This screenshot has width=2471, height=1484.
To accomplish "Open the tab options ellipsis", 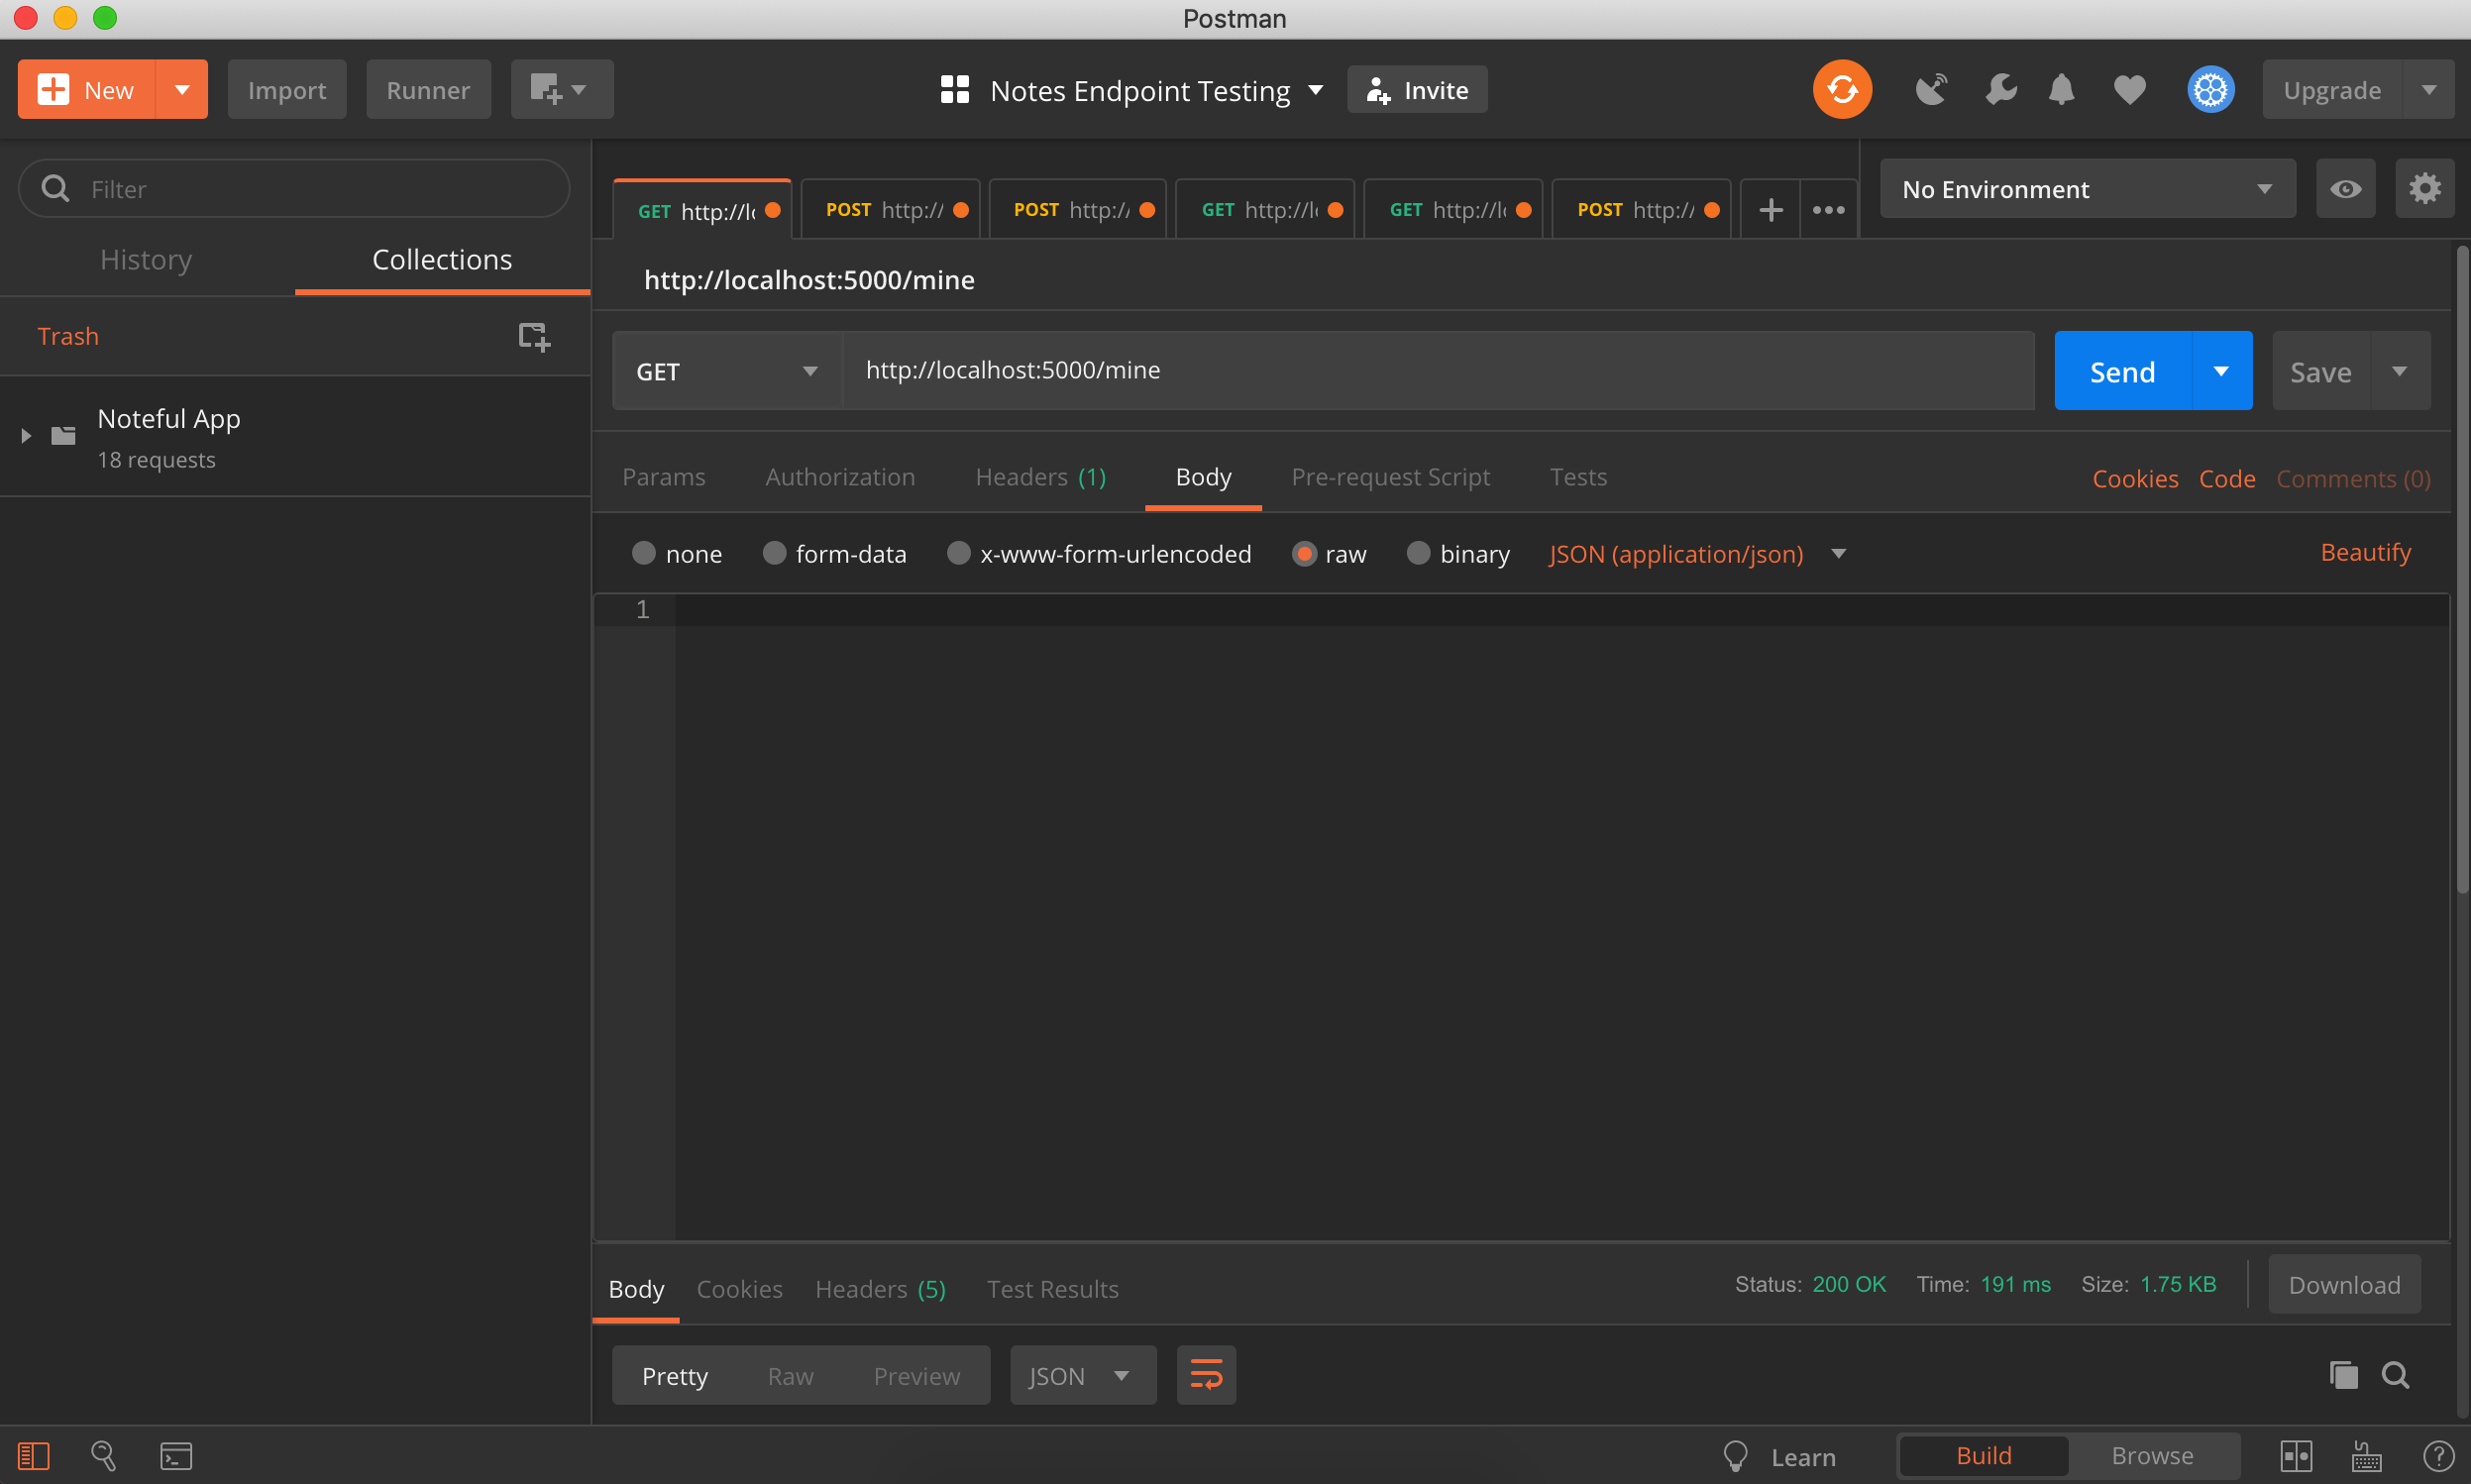I will [1828, 210].
